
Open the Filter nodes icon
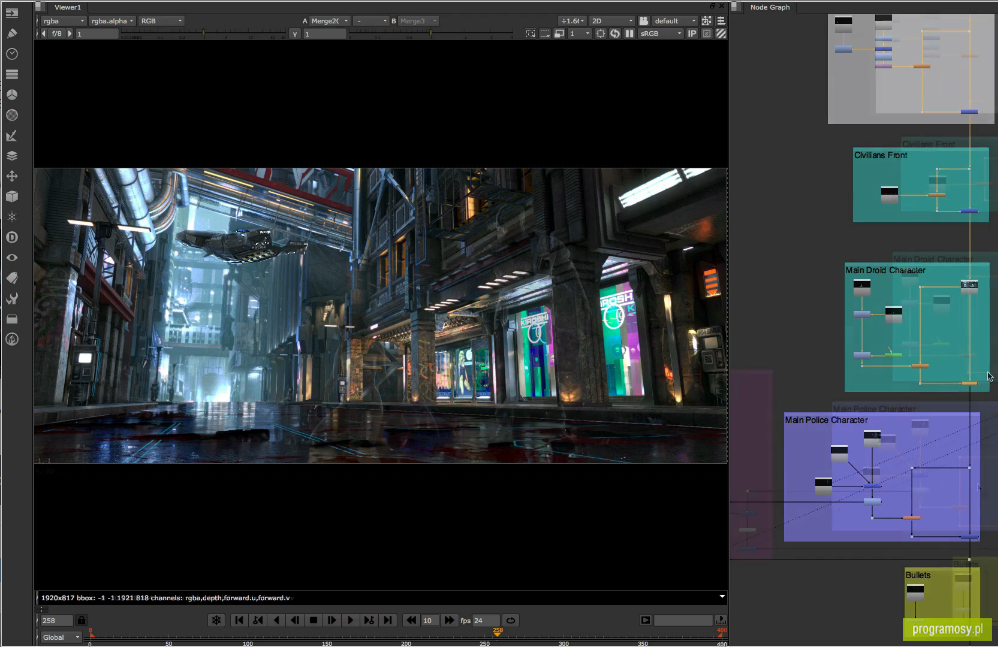click(11, 115)
